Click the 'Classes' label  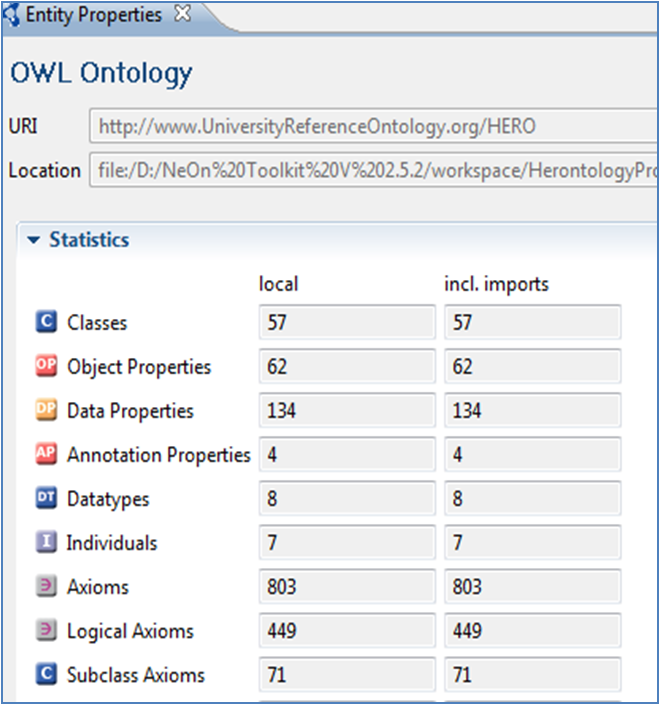97,323
